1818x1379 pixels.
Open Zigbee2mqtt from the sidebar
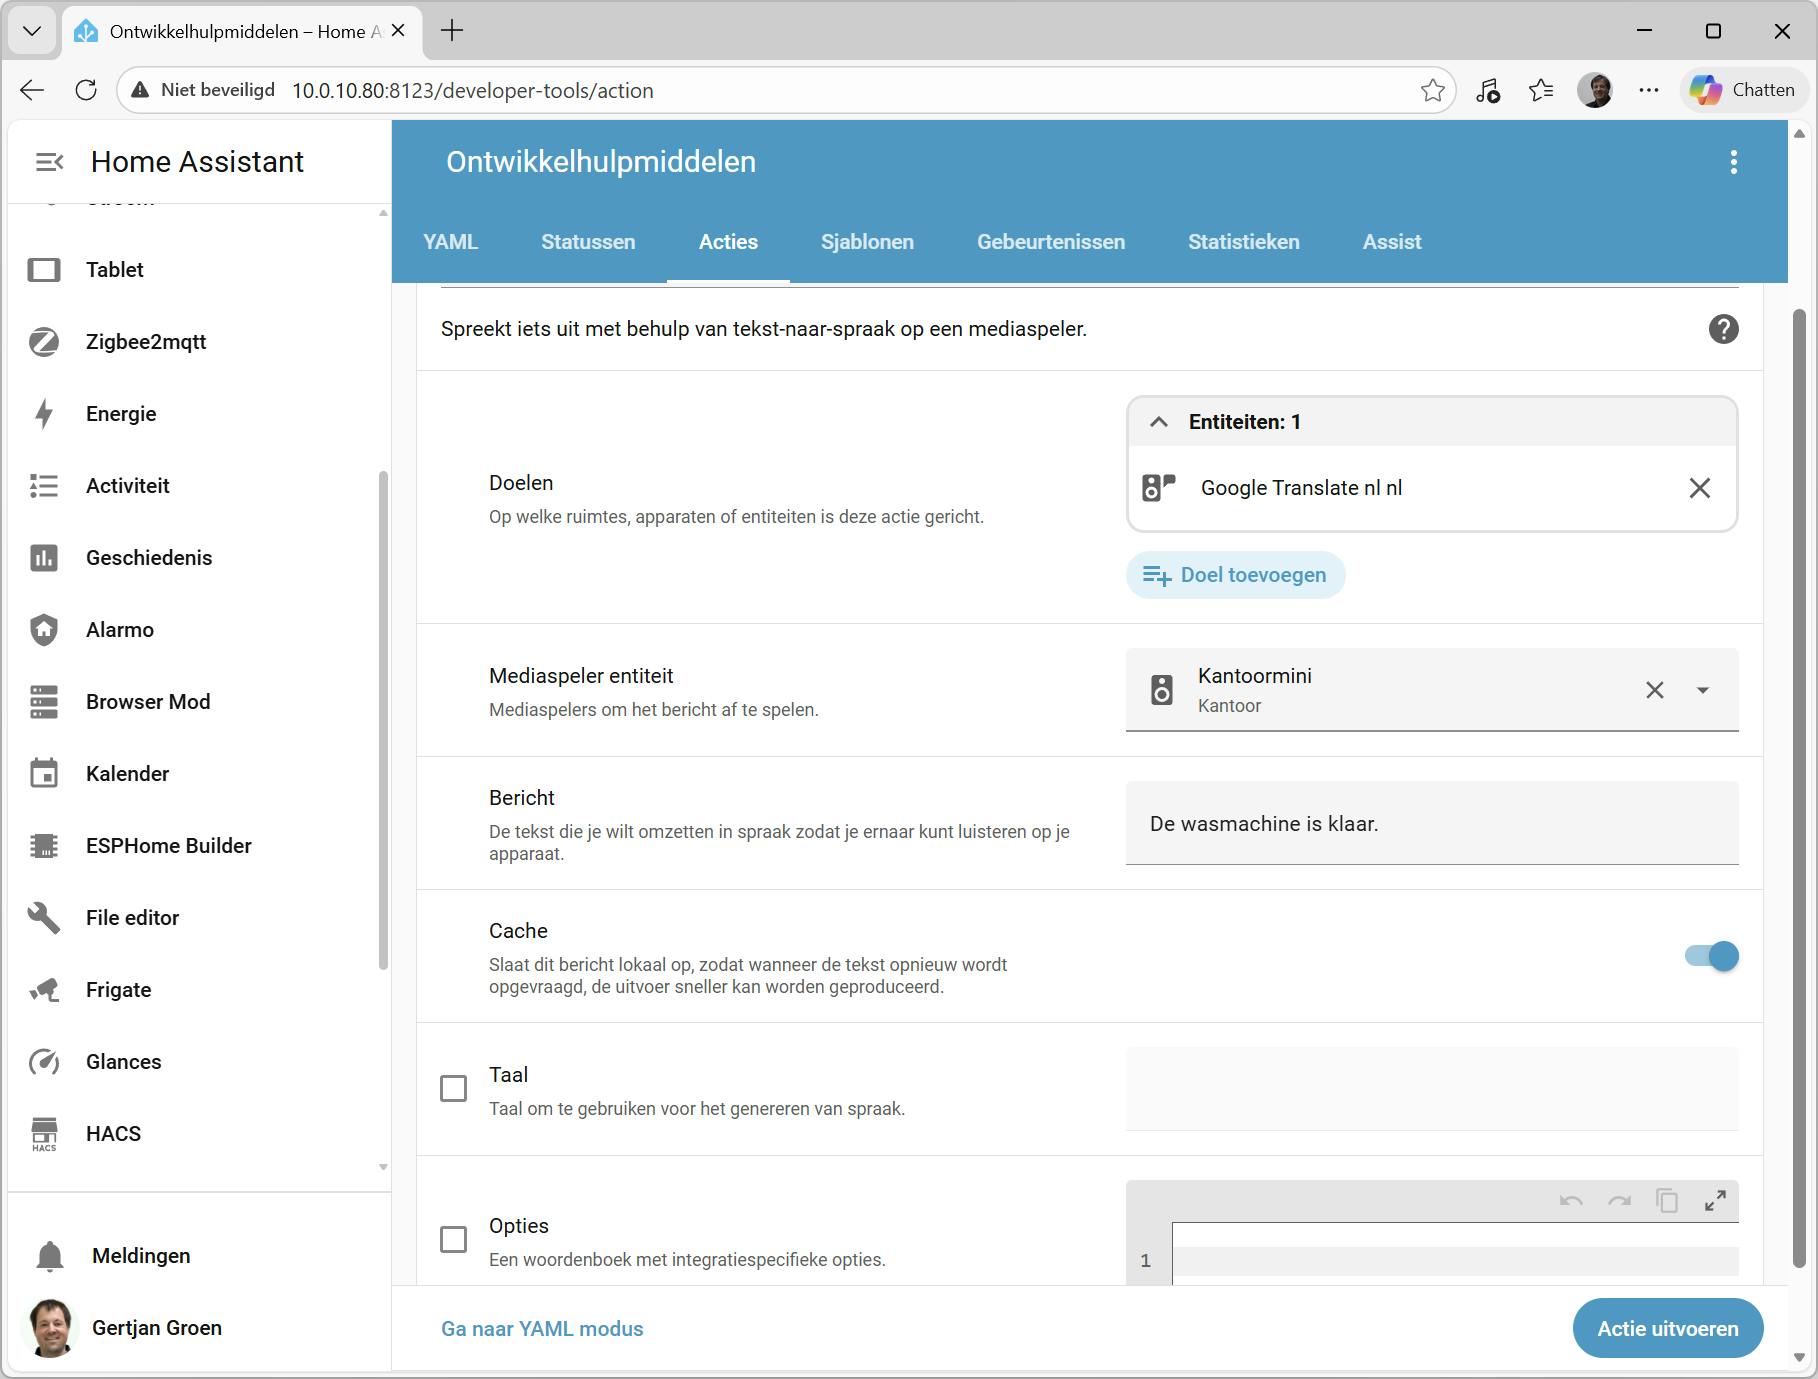tap(146, 342)
